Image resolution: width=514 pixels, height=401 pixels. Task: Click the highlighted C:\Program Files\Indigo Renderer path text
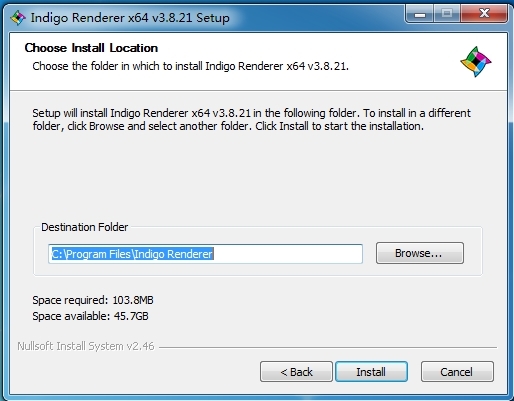[x=132, y=254]
